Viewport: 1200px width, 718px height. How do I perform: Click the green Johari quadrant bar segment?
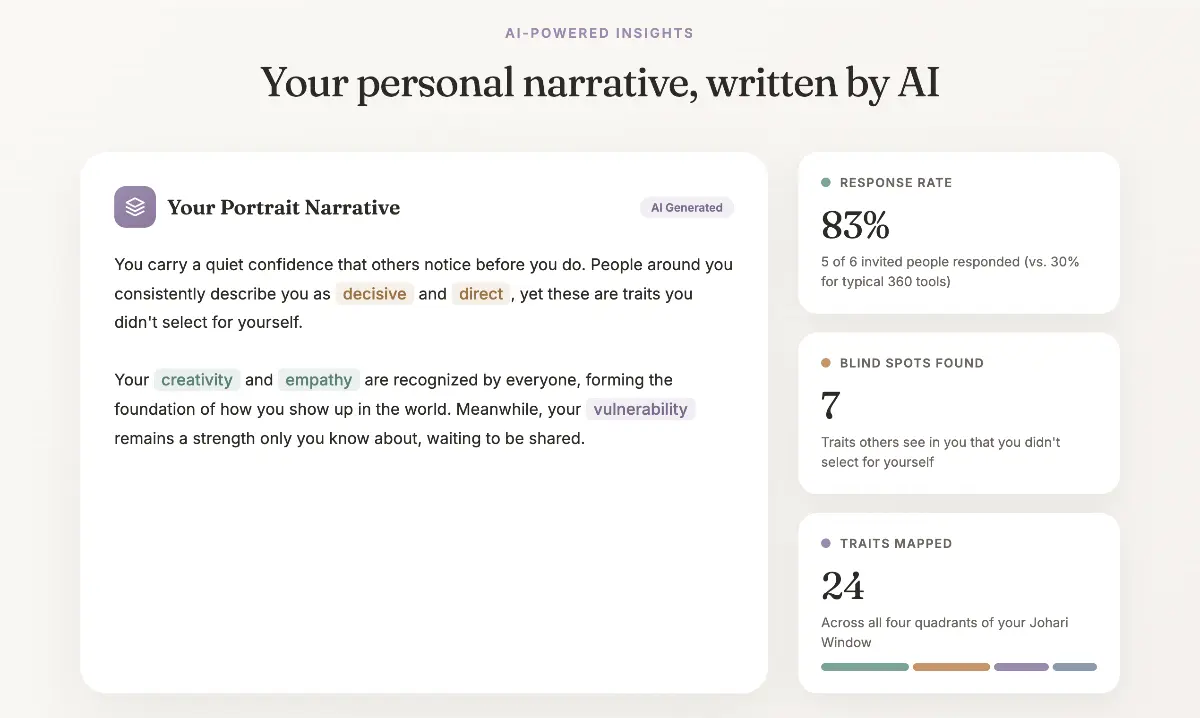pyautogui.click(x=865, y=667)
